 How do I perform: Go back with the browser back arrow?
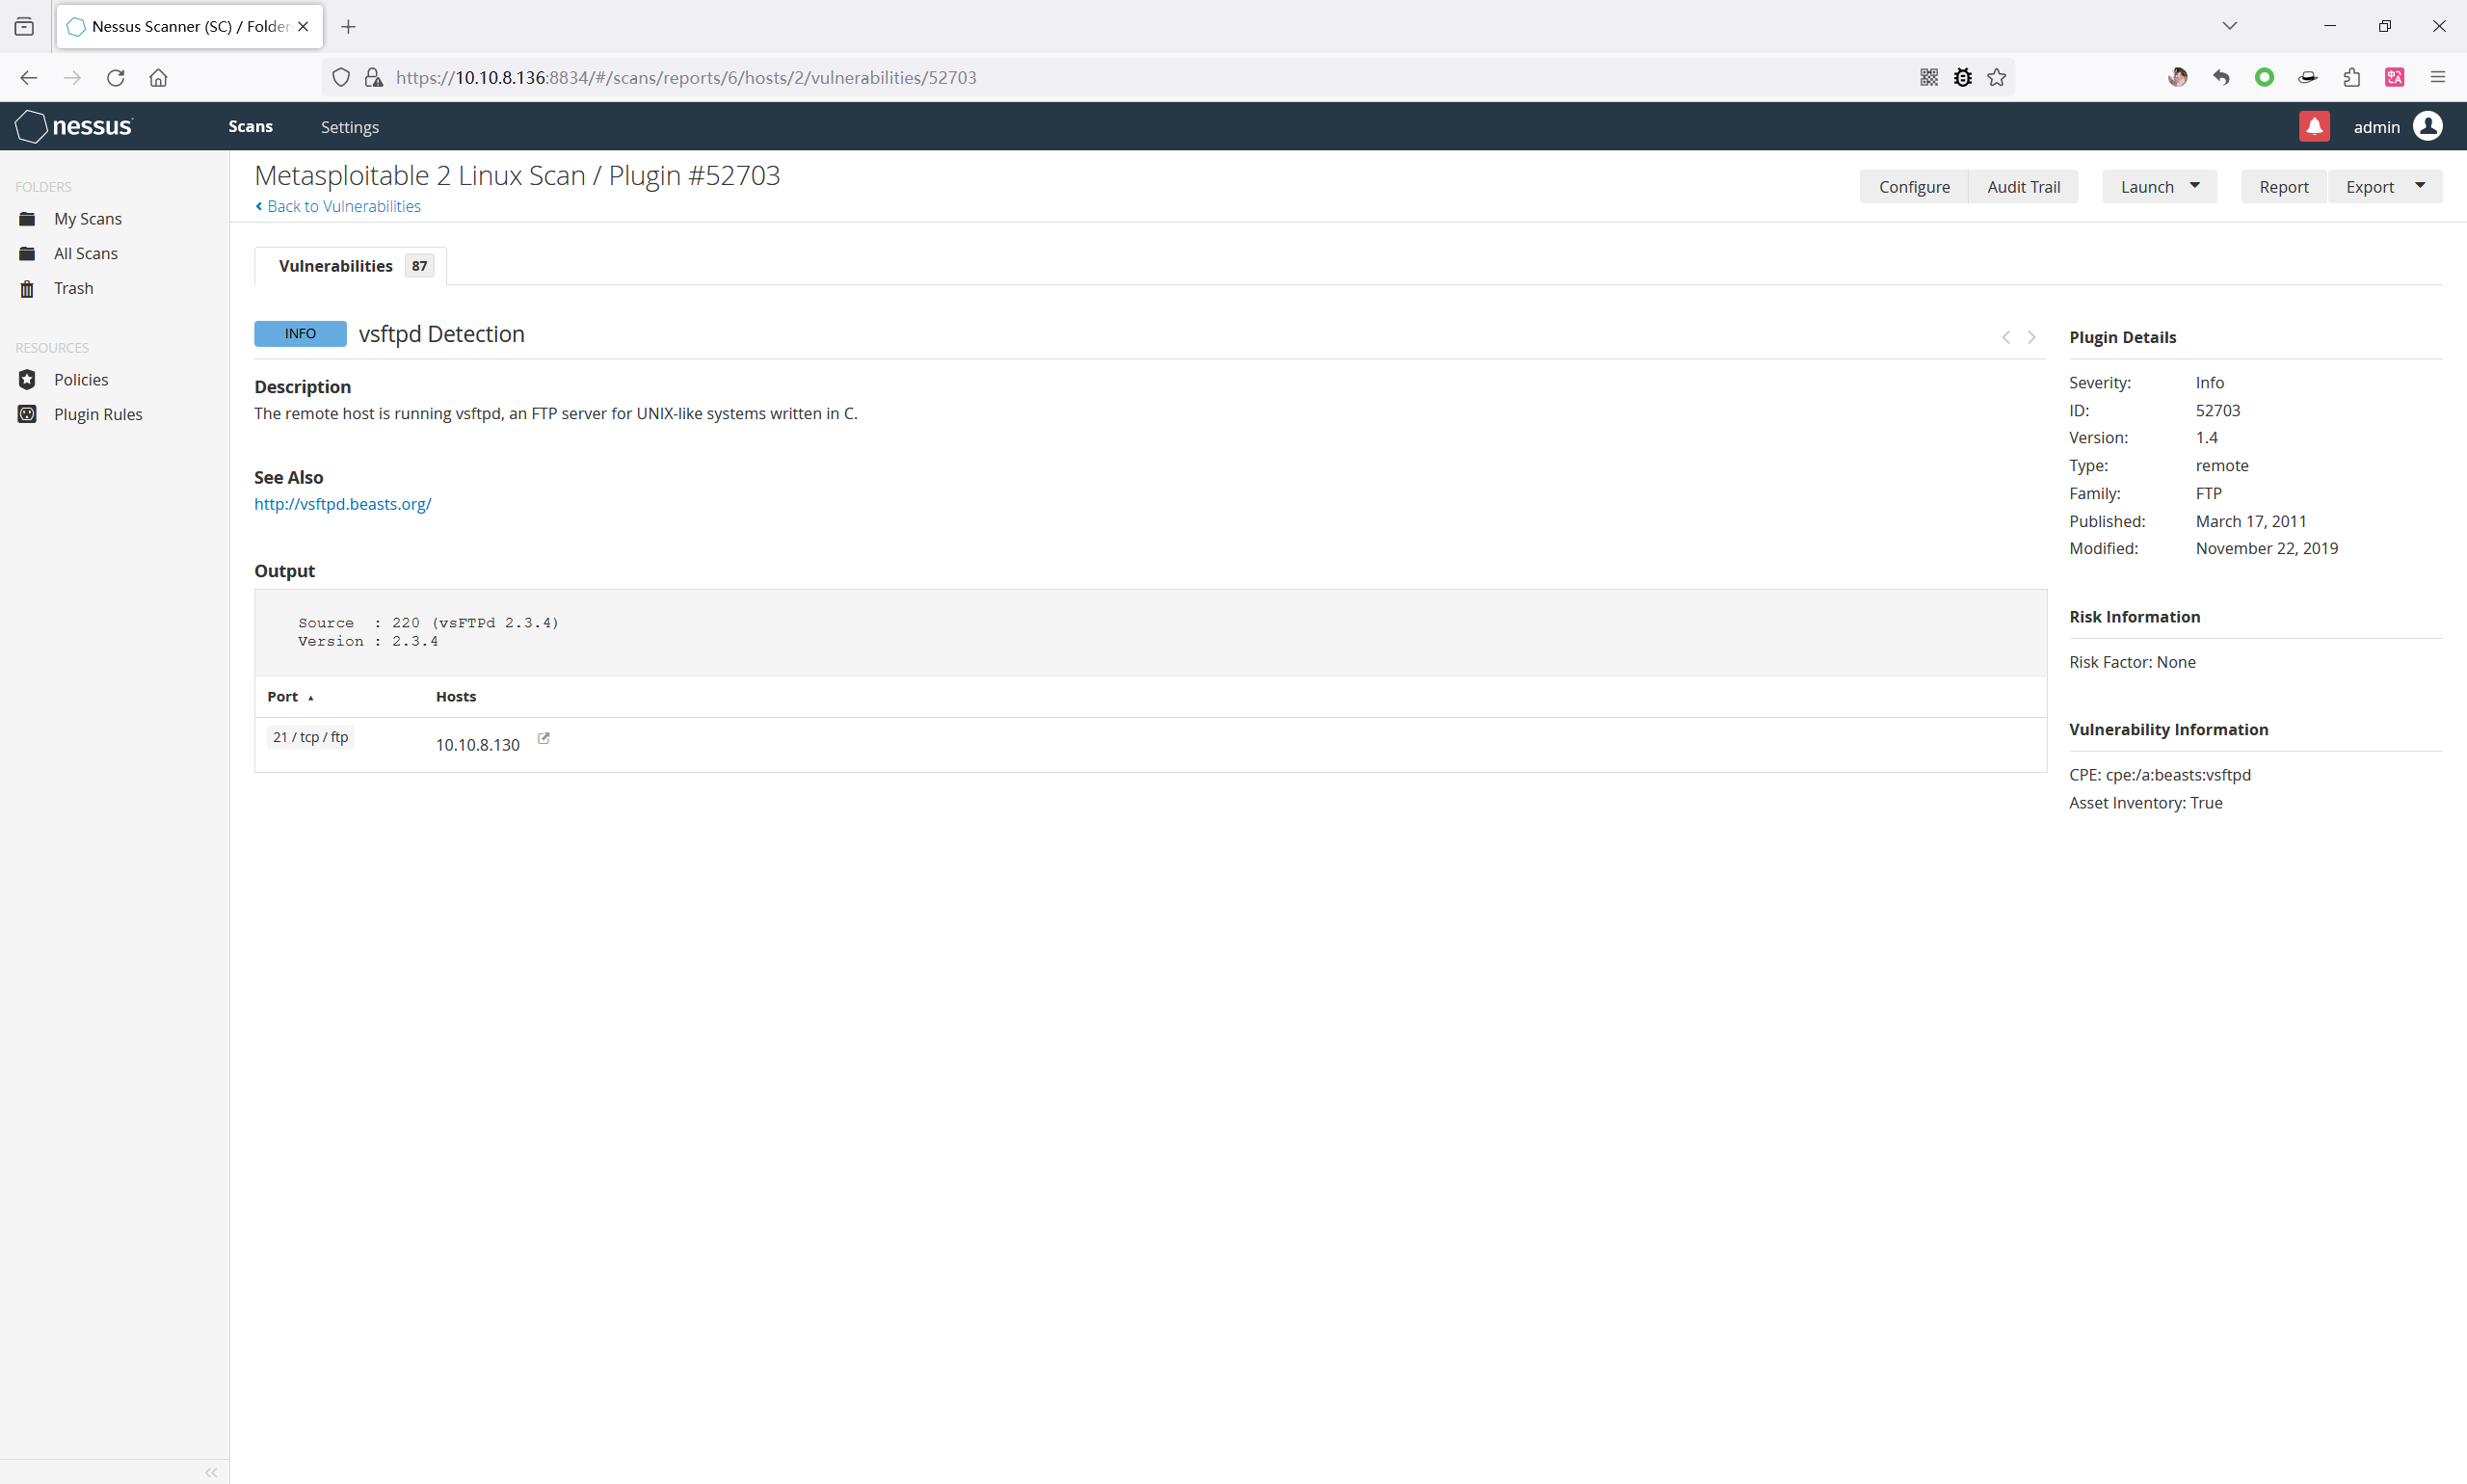28,77
